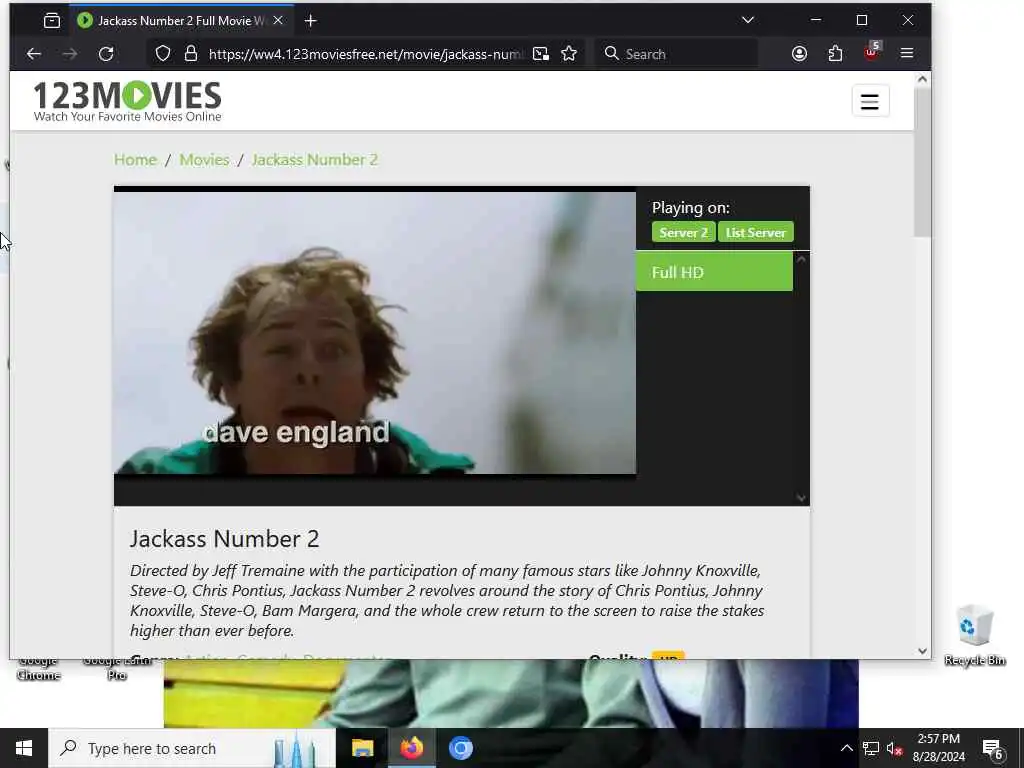This screenshot has width=1024, height=768.
Task: Open Firefox account icon
Action: pyautogui.click(x=799, y=54)
